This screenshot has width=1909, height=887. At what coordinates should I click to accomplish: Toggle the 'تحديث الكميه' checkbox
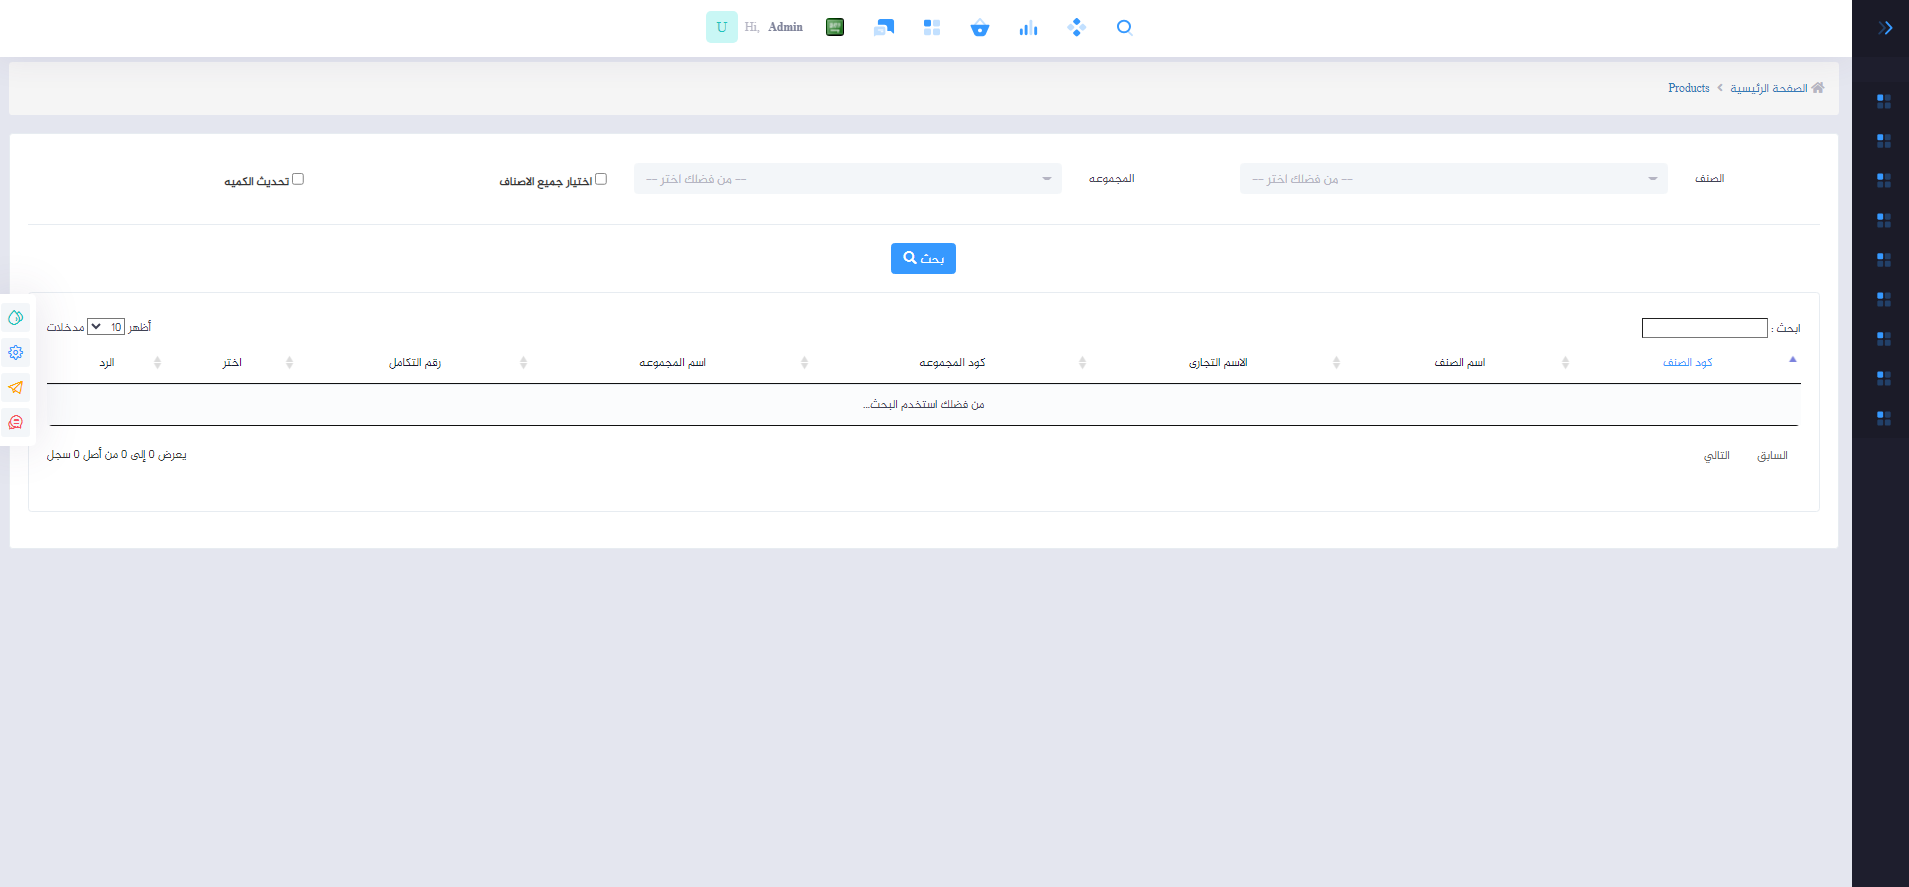298,179
